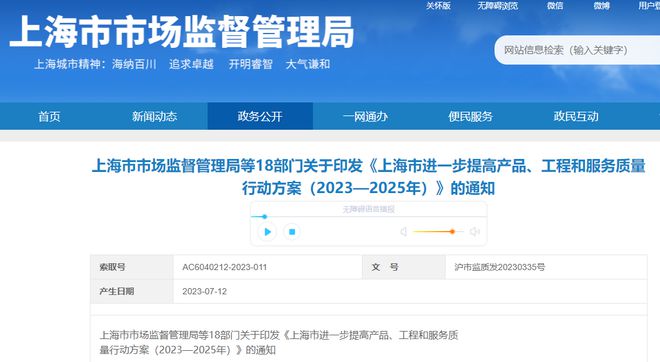Click the volume up speaker icon
Screen dimensions: 660x362
coord(475,232)
